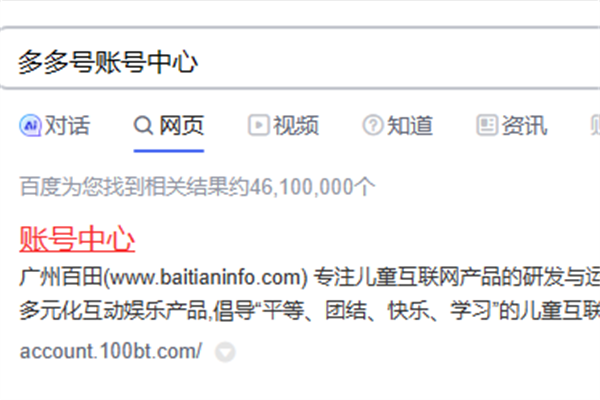
Task: Click the play icon beside 视频
Action: [x=259, y=125]
